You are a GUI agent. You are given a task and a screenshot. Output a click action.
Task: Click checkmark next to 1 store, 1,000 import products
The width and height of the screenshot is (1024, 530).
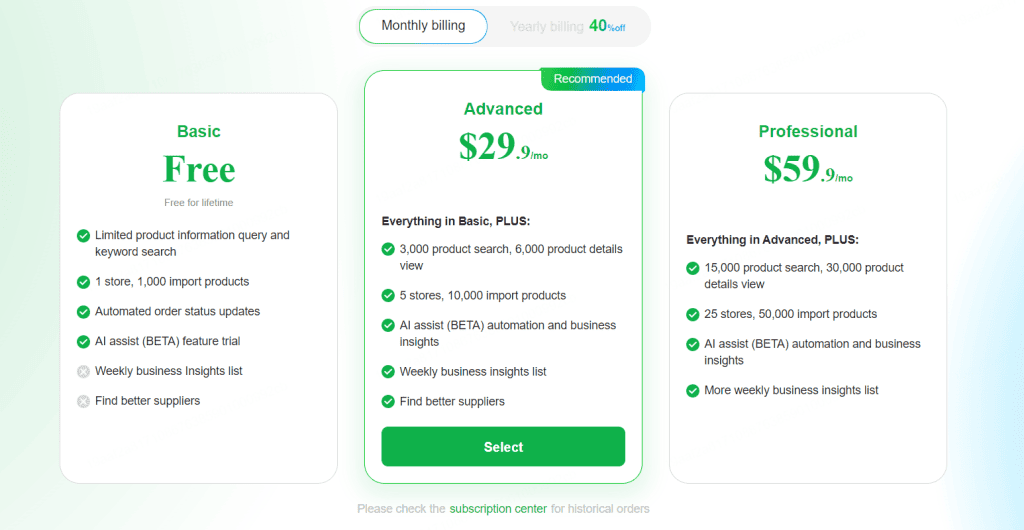coord(83,282)
